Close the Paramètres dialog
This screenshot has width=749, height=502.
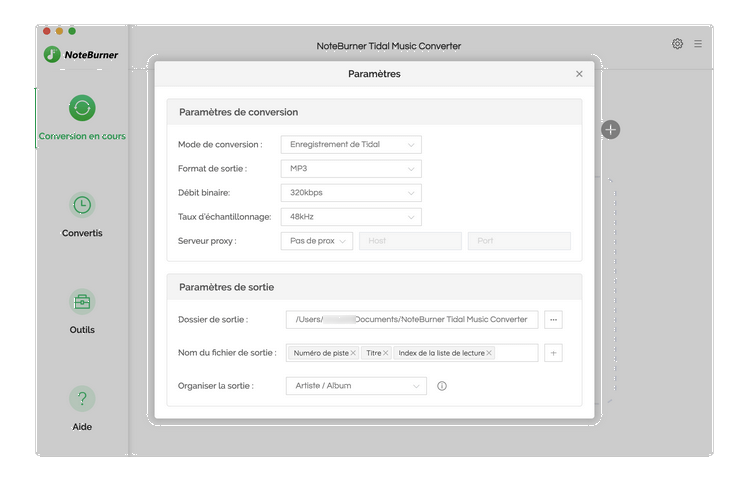tap(579, 74)
